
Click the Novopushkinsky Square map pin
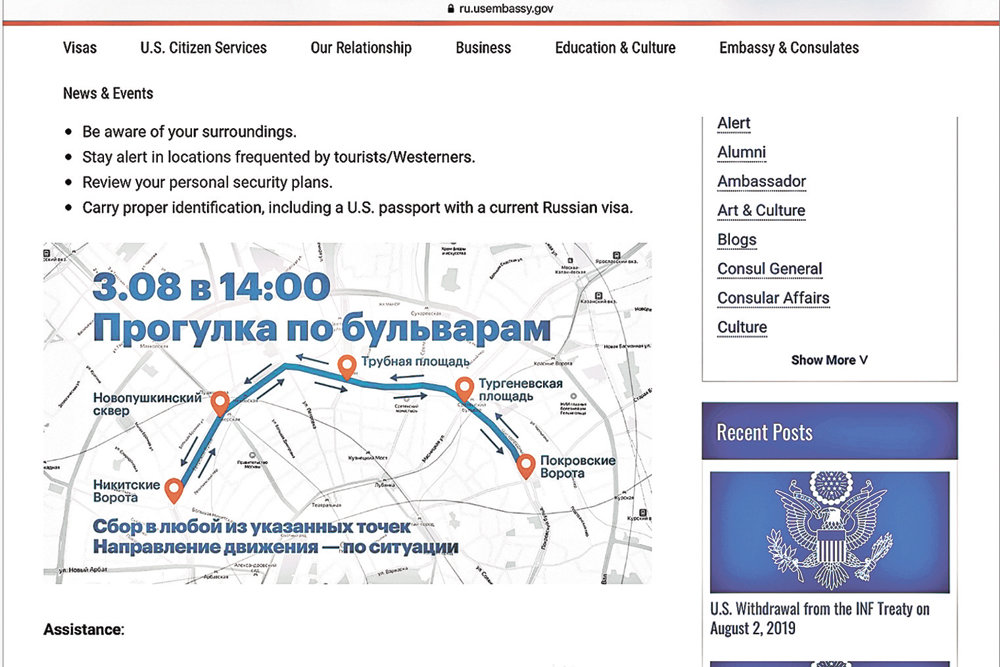point(220,403)
